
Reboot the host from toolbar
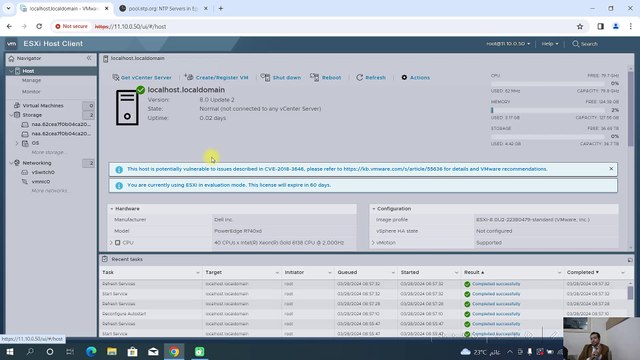325,78
